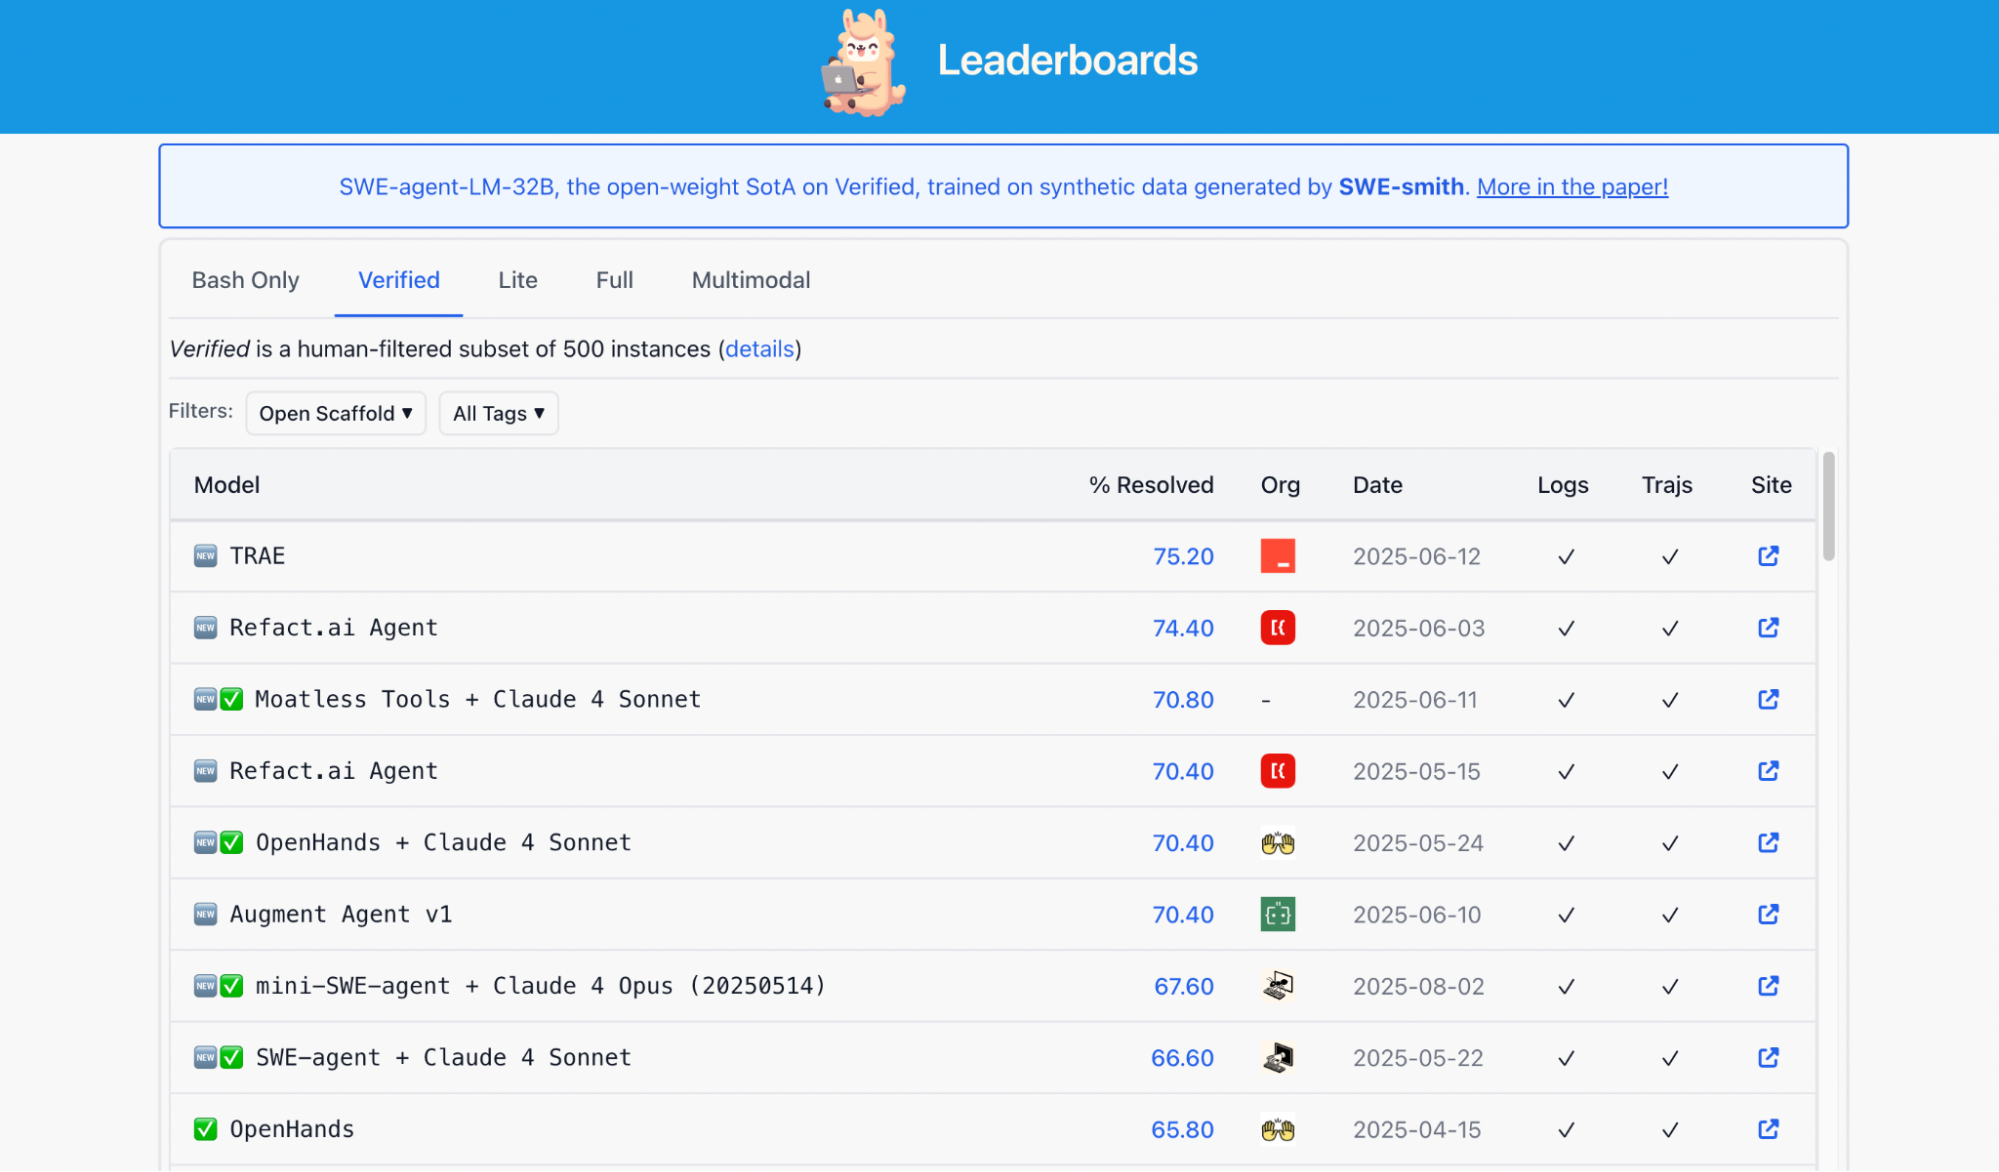The width and height of the screenshot is (1999, 1172).
Task: Click the 74.40 resolved score link
Action: click(x=1183, y=628)
